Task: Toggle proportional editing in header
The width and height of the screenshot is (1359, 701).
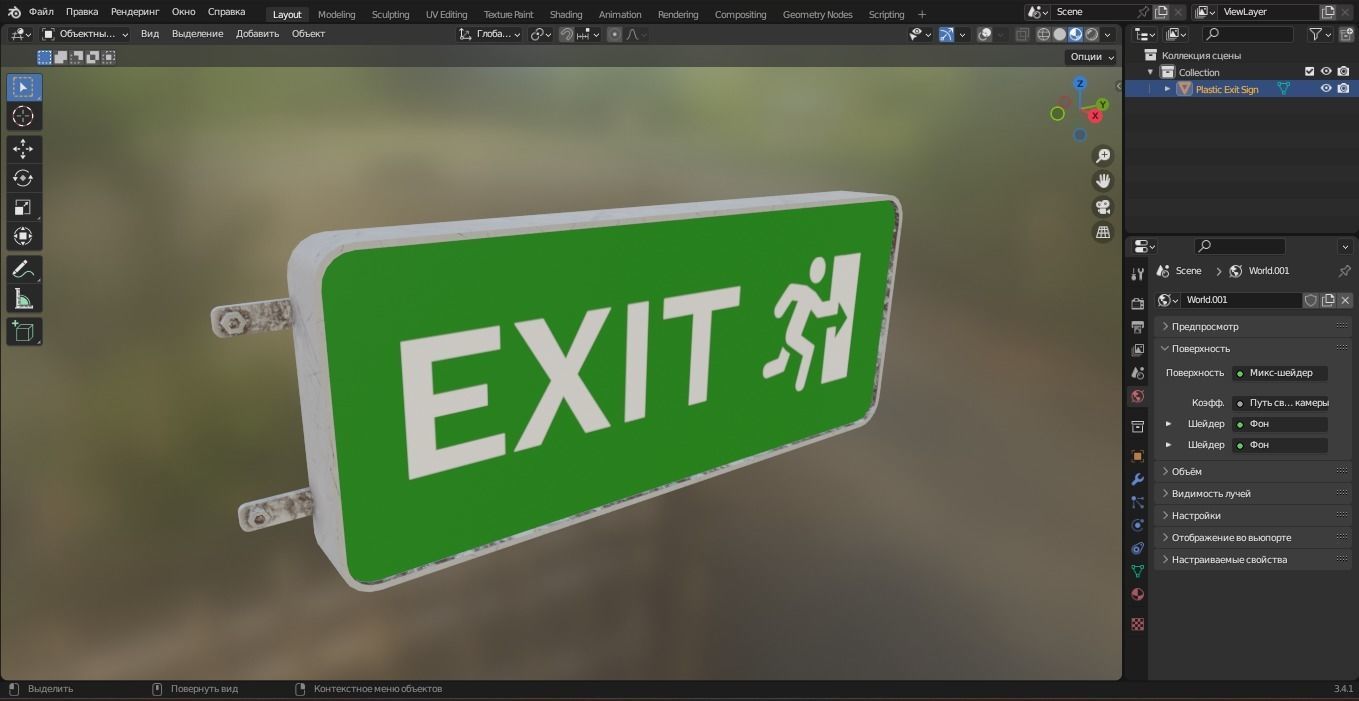Action: tap(614, 34)
